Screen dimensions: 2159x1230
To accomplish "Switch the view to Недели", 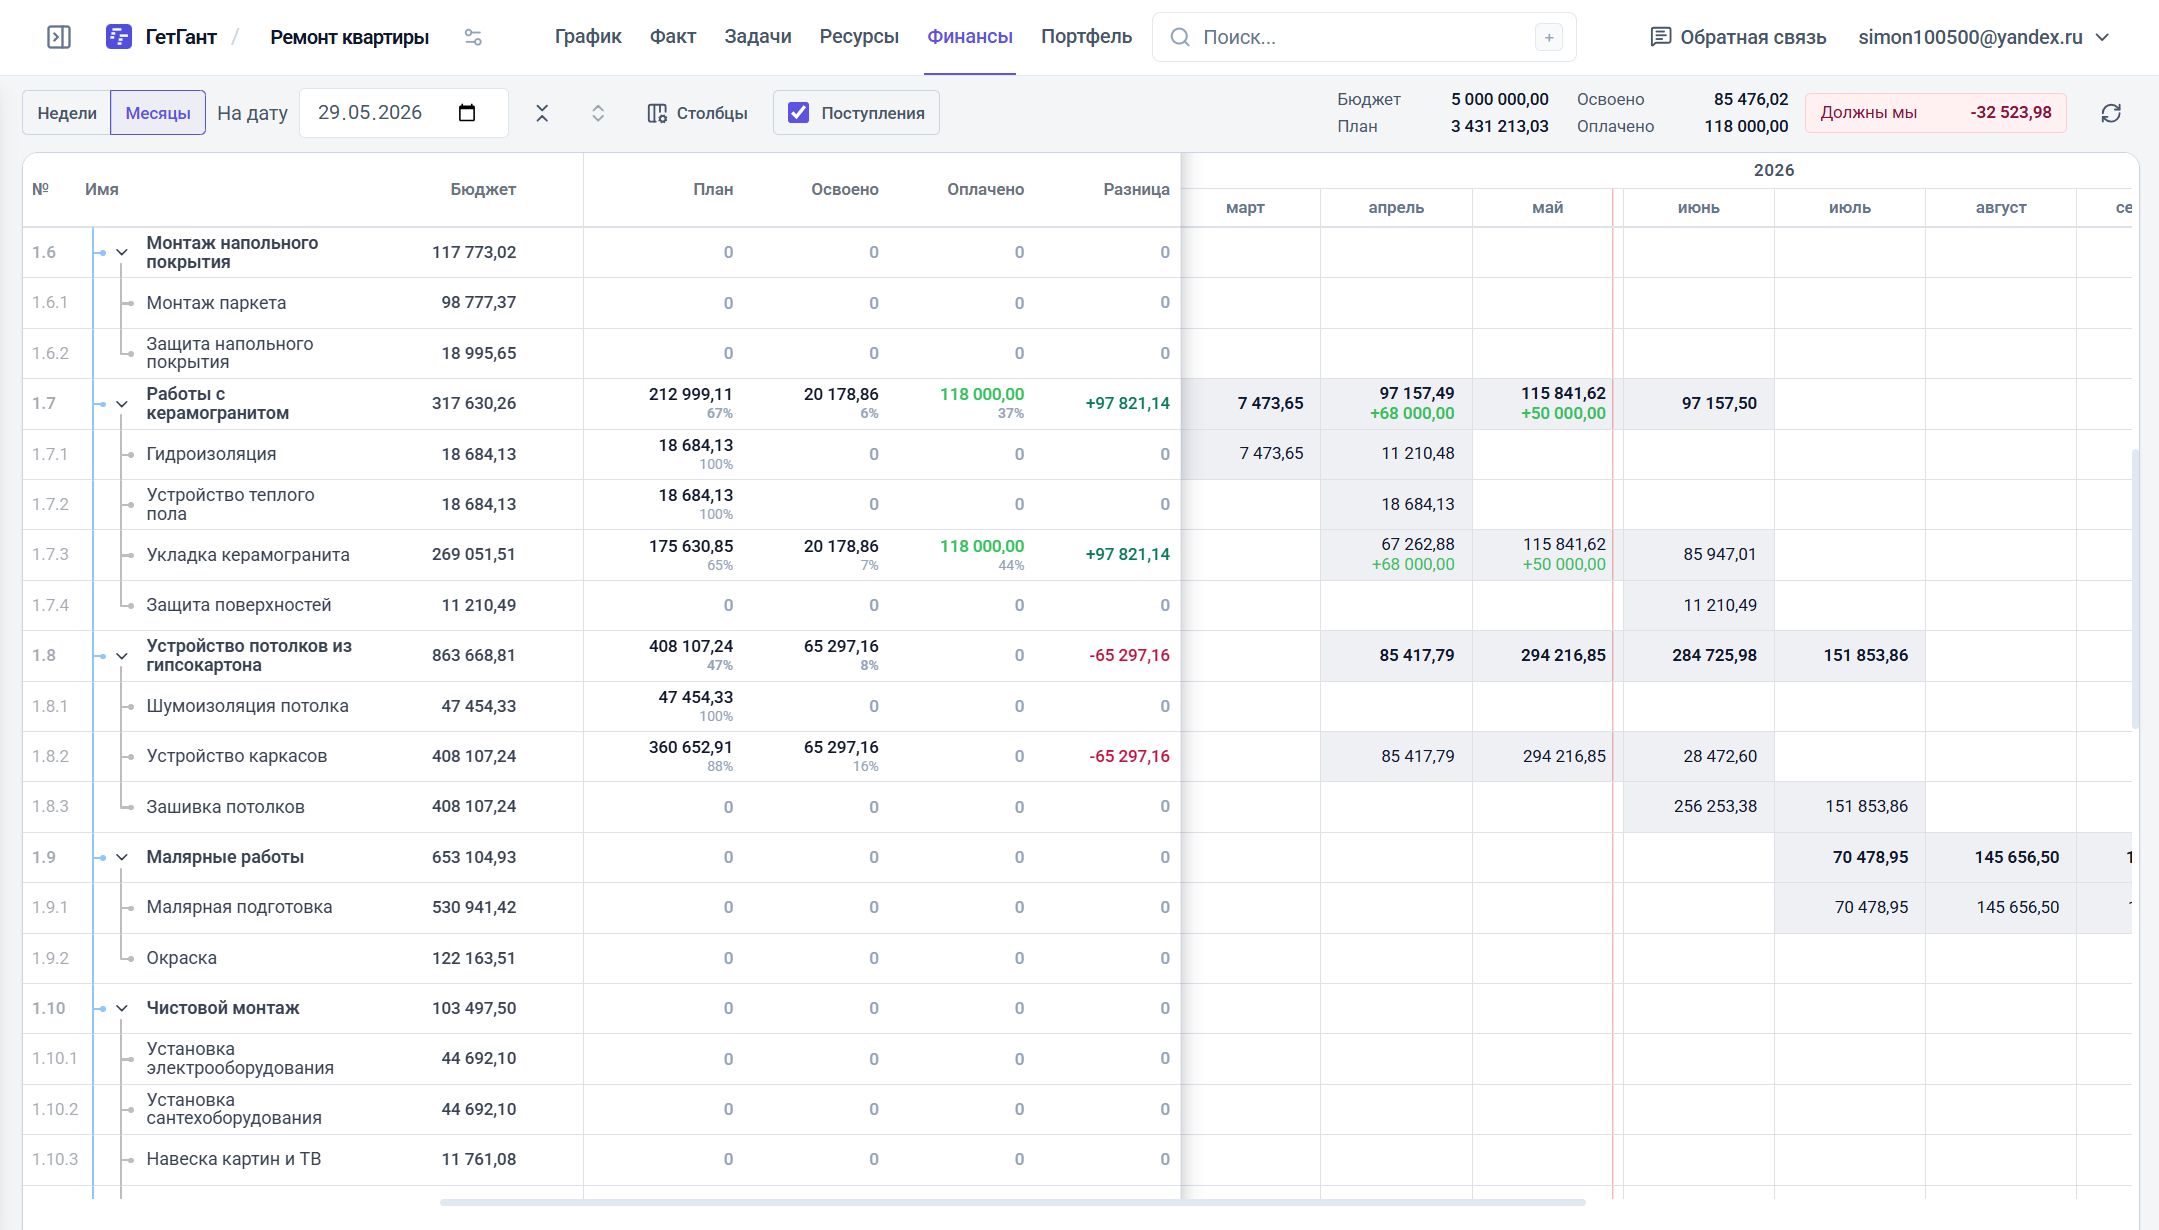I will 67,113.
